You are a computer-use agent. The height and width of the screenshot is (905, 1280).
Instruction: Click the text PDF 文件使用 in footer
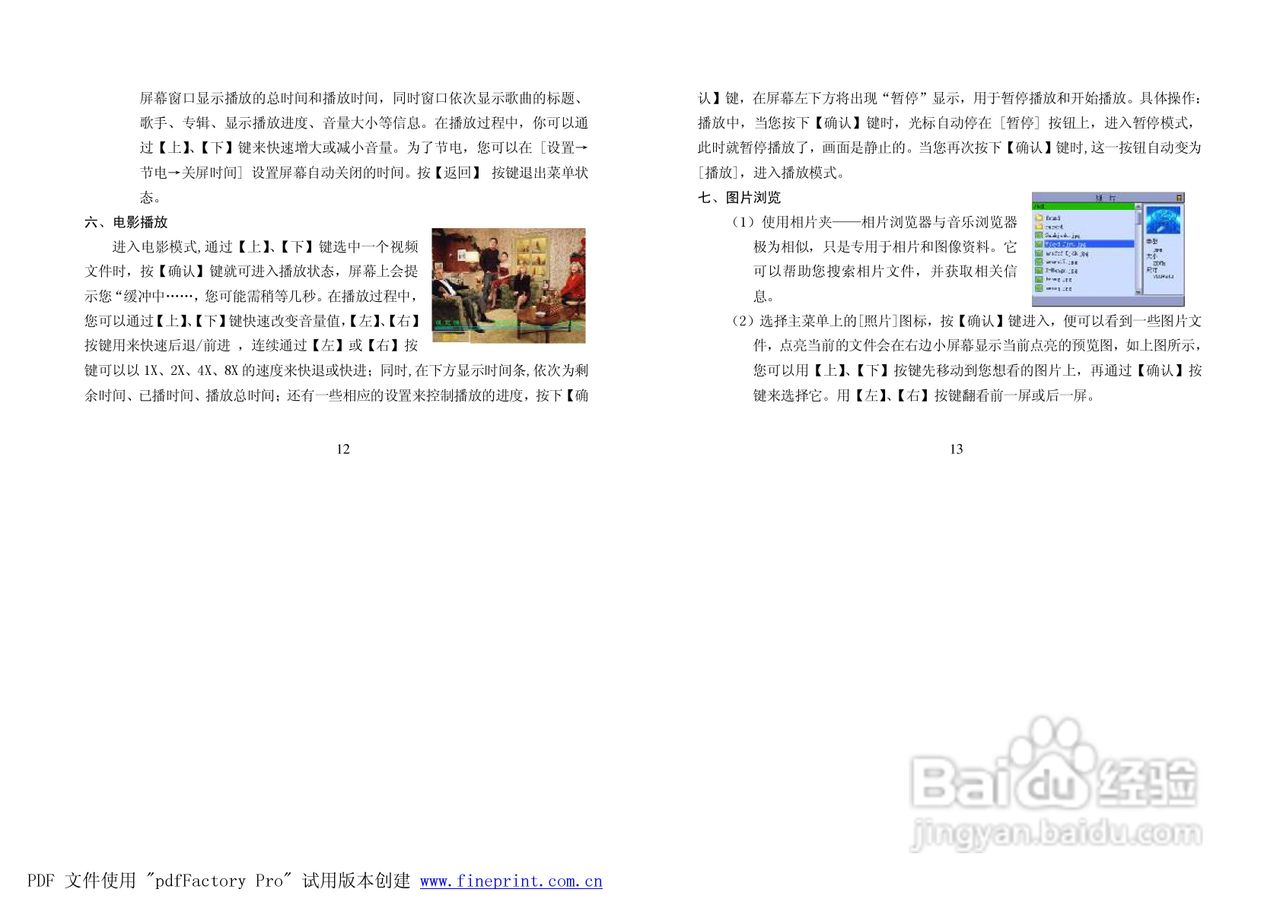(x=81, y=881)
